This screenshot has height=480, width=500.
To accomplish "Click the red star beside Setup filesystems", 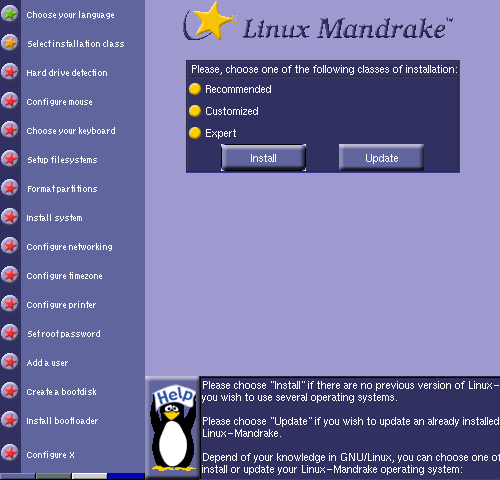I will pos(10,159).
